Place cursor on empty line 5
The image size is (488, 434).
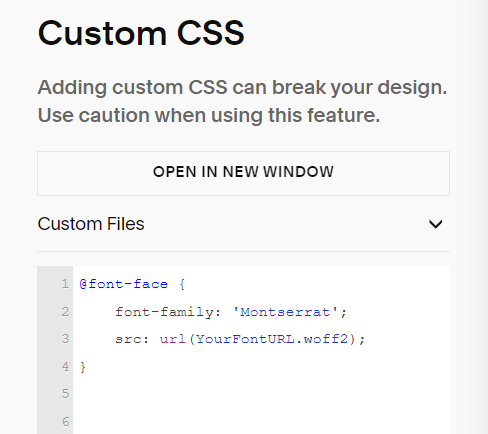pyautogui.click(x=261, y=394)
